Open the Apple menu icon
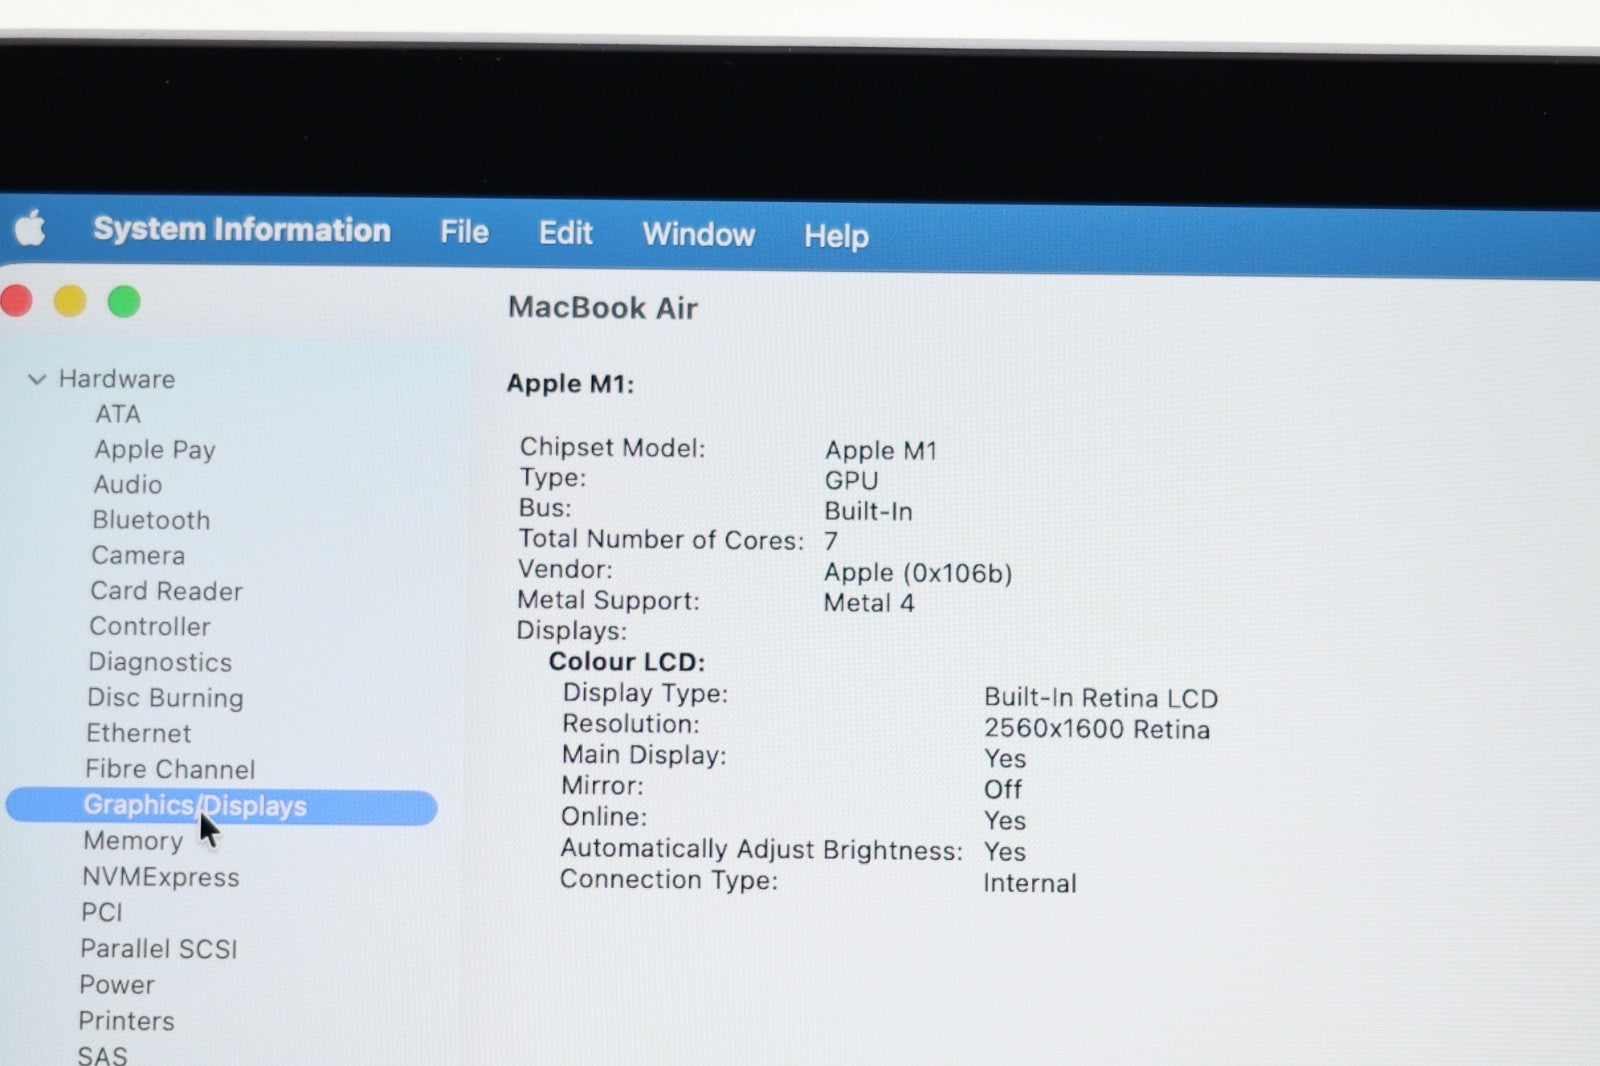The width and height of the screenshot is (1600, 1066). tap(30, 228)
